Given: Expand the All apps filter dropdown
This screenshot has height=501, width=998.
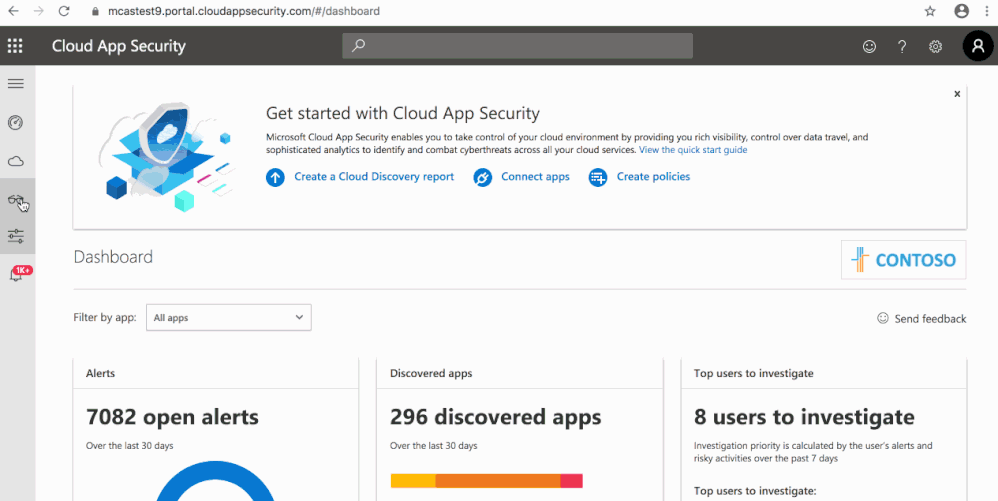Looking at the screenshot, I should point(229,318).
